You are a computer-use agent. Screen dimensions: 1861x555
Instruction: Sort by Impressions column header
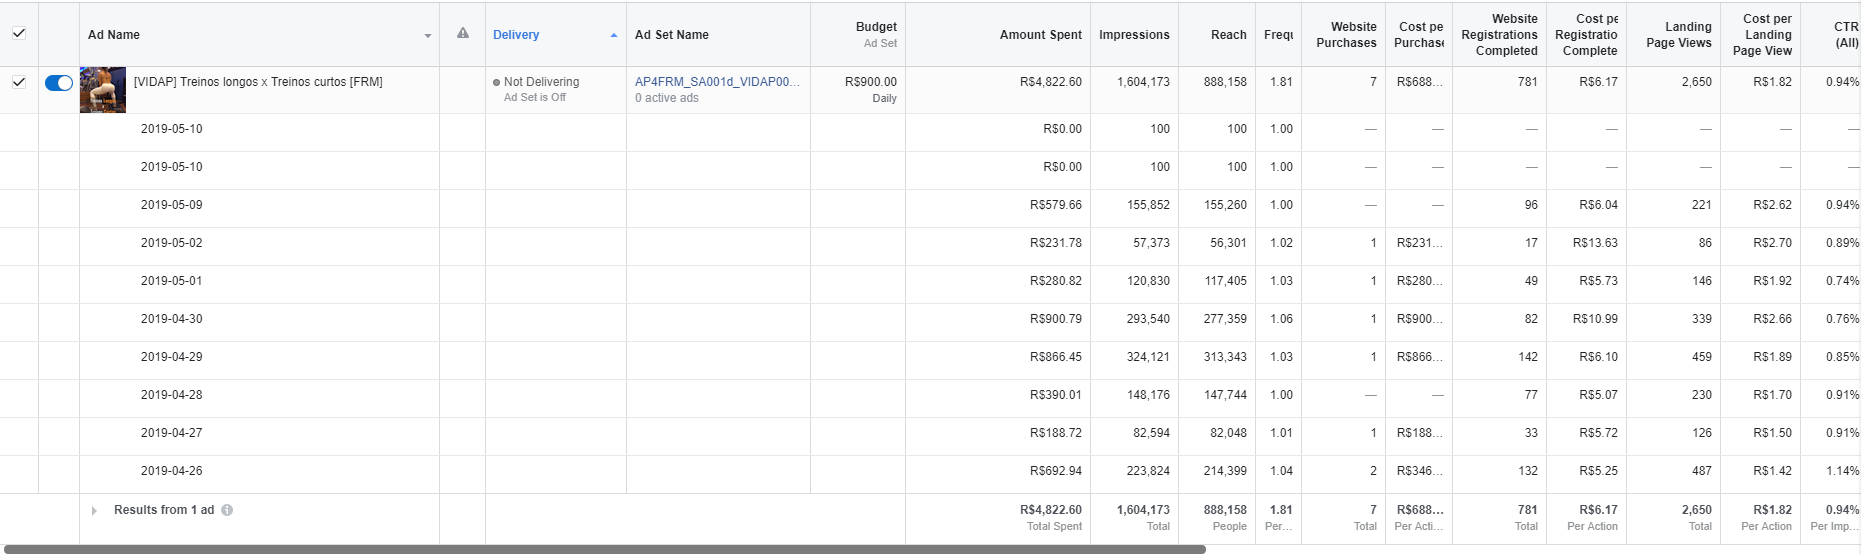tap(1134, 35)
